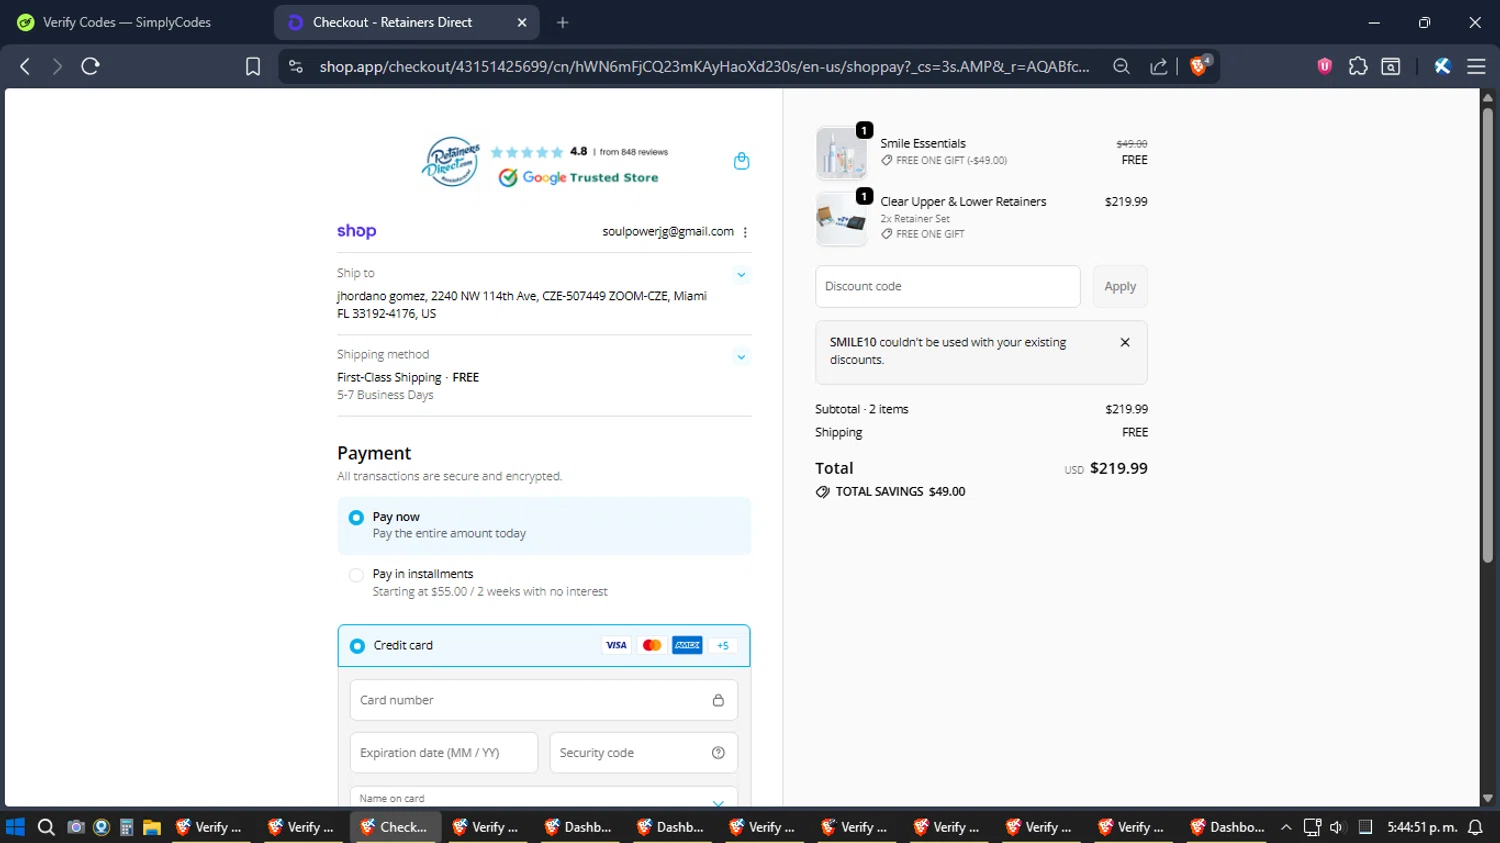
Task: Click the pink shield extension icon
Action: pyautogui.click(x=1325, y=66)
